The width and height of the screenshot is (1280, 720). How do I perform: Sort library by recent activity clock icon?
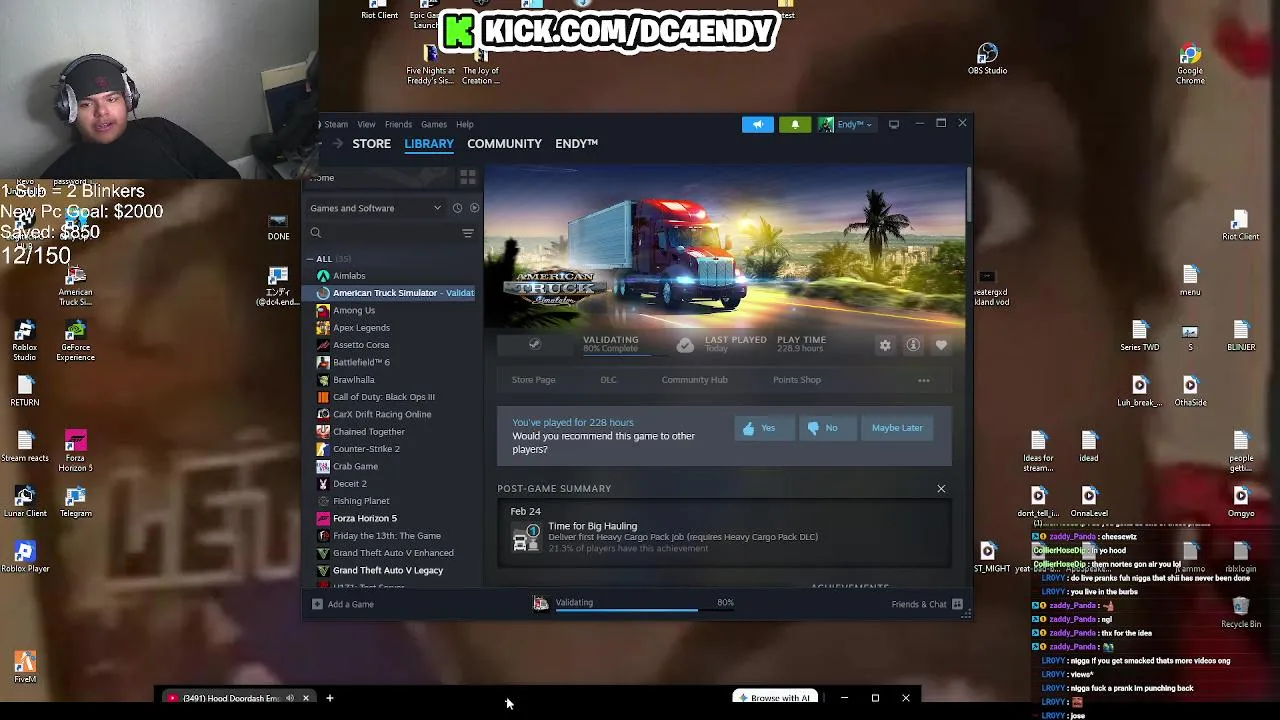(457, 208)
